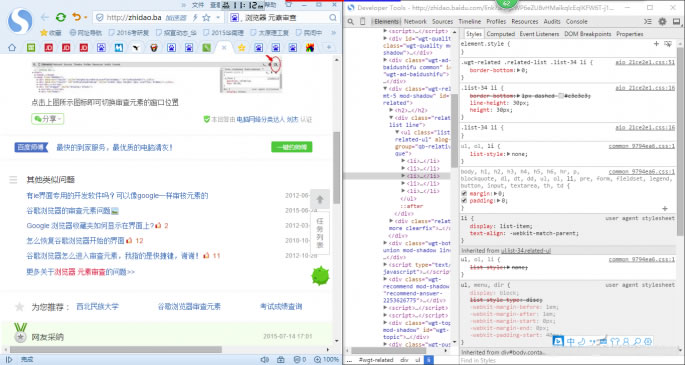Open the Computed styles tab

(x=501, y=34)
